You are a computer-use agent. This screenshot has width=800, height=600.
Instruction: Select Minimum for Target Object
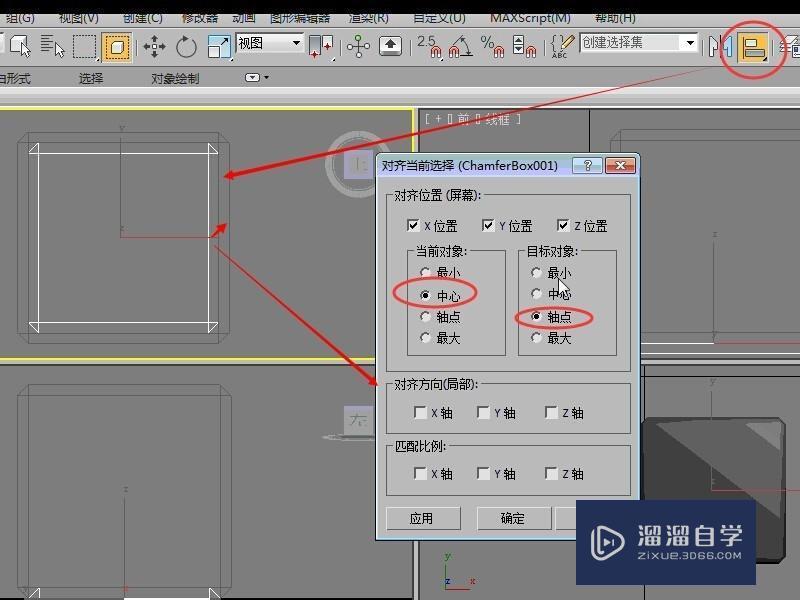point(536,272)
